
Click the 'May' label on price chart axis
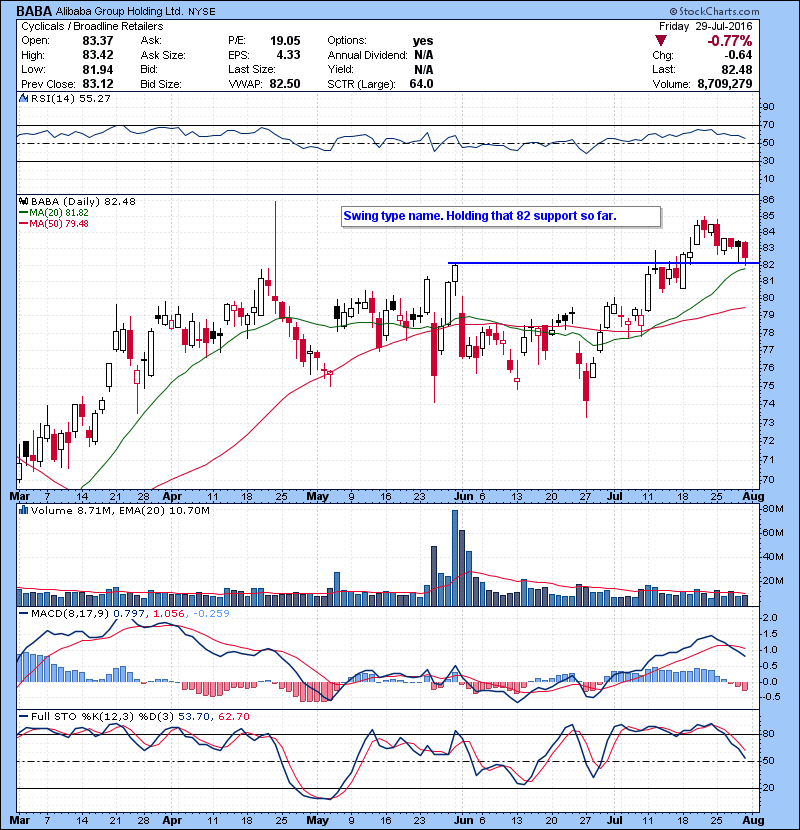318,497
